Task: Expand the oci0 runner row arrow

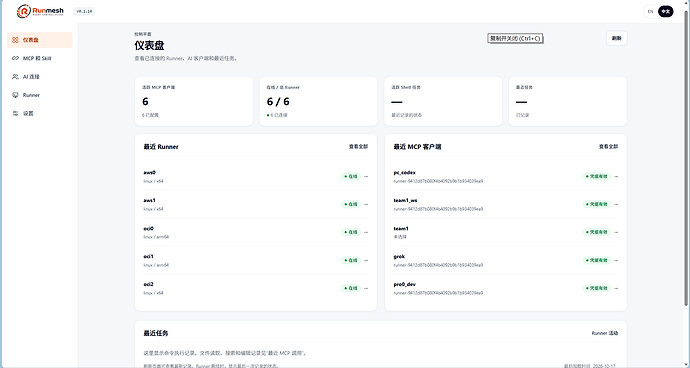Action: [x=366, y=232]
